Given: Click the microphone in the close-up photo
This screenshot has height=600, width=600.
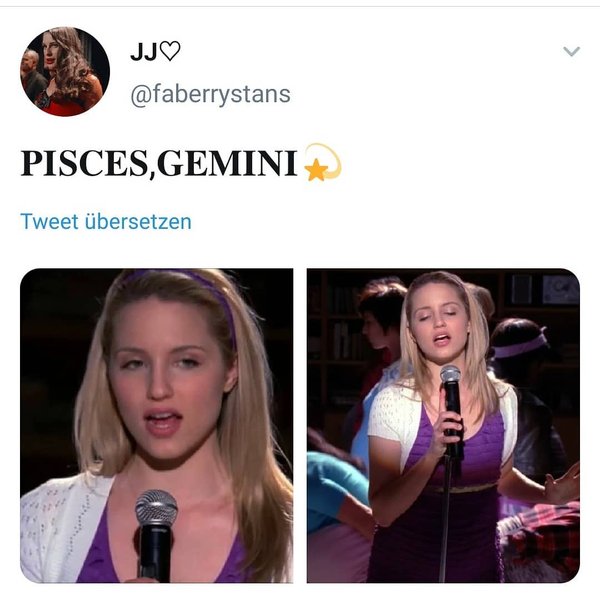Looking at the screenshot, I should (x=156, y=535).
